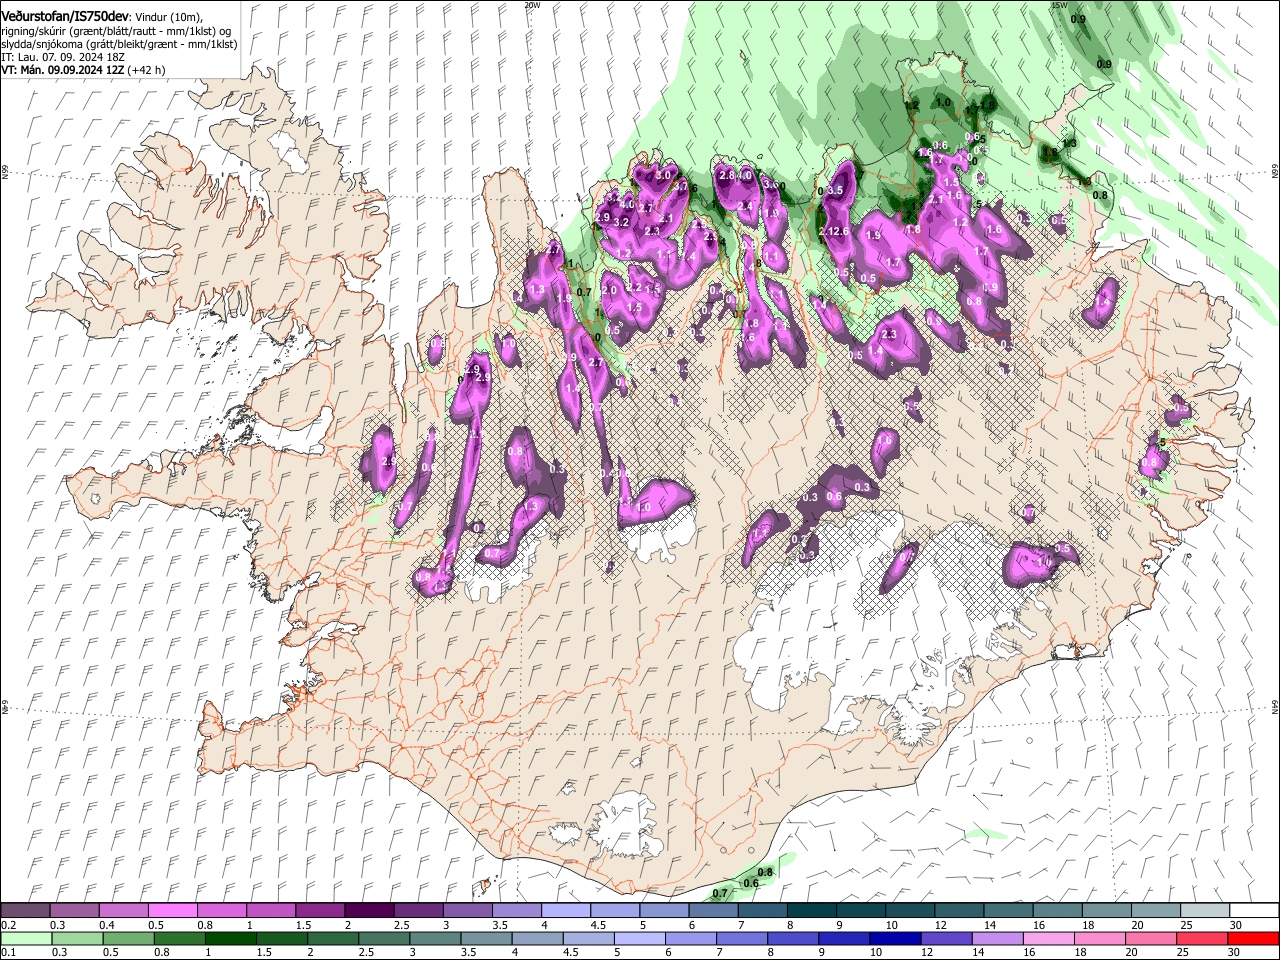This screenshot has width=1280, height=960.
Task: Click red-pink 25 swatch in lower legend
Action: [x=1202, y=938]
